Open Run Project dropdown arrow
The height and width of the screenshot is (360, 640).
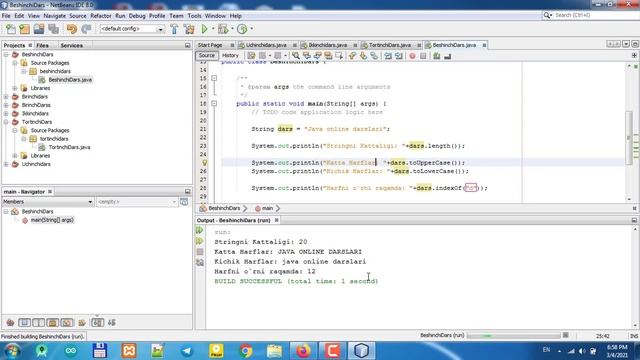coord(213,29)
